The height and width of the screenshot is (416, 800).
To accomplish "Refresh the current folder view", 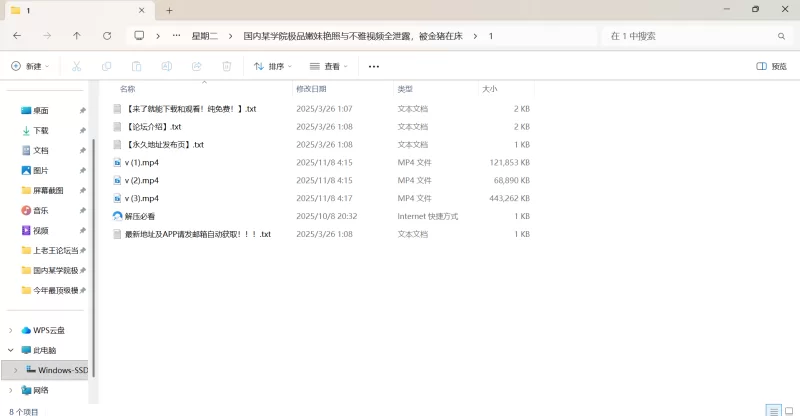I will (107, 35).
